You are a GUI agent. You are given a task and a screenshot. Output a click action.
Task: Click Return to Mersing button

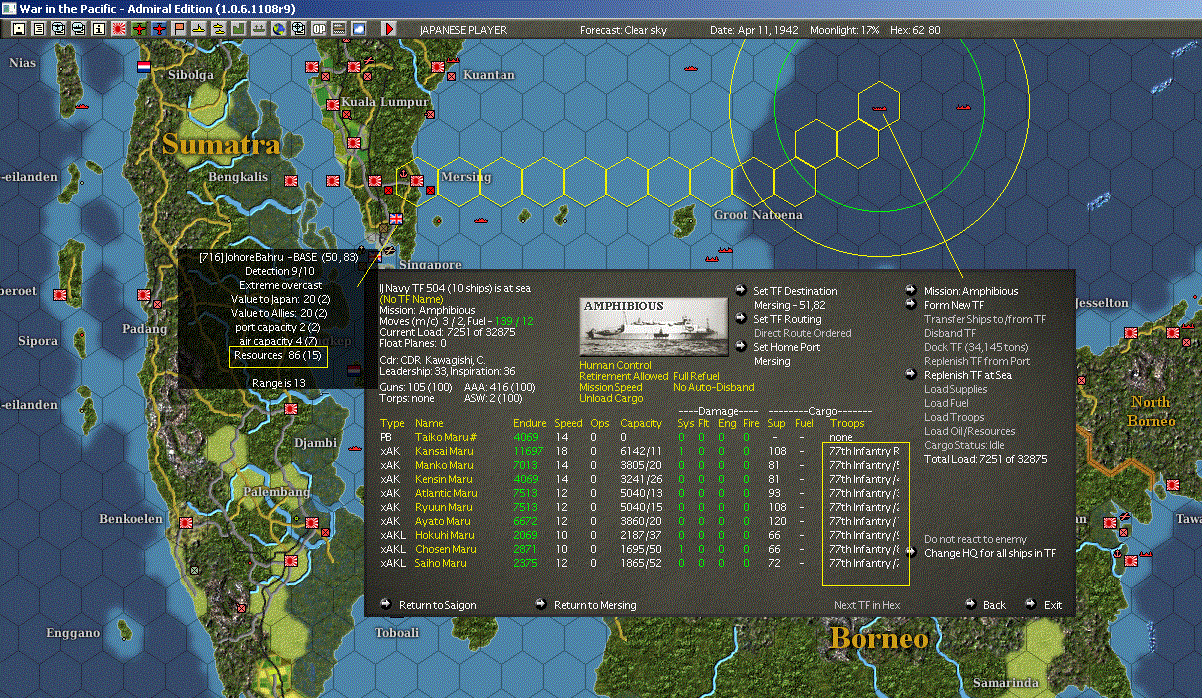595,605
